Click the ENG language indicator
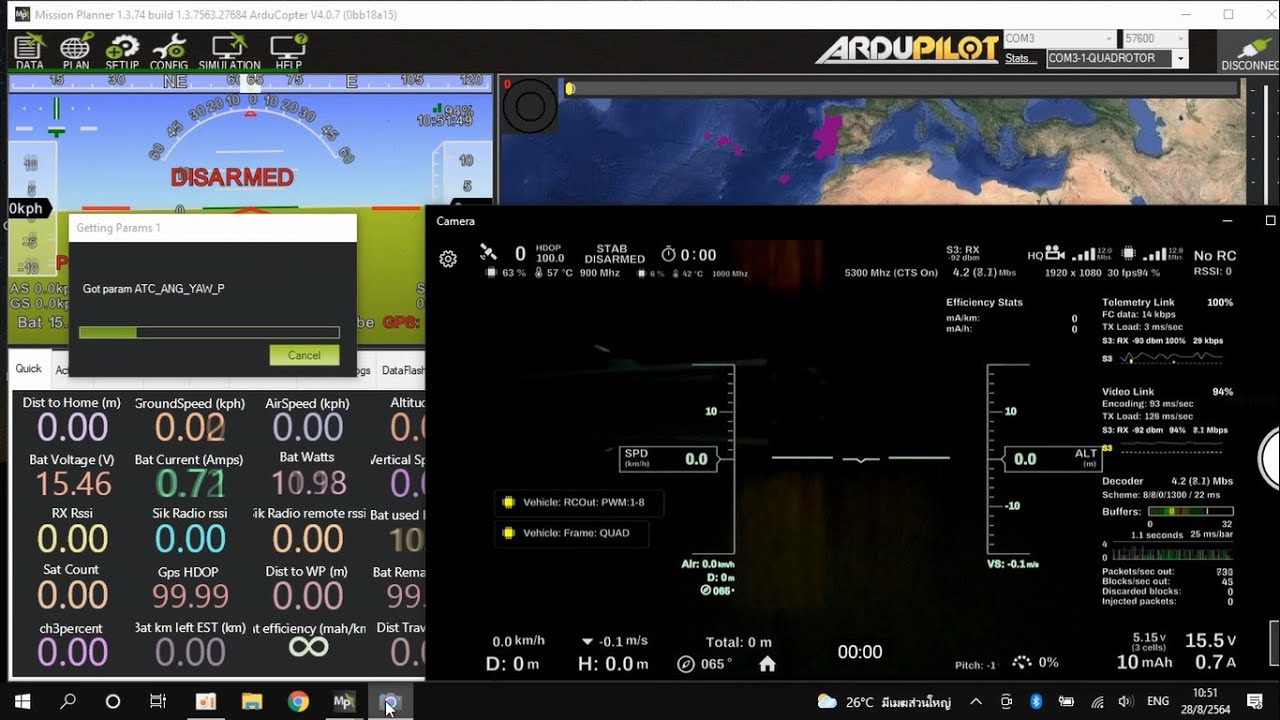1280x720 pixels. (x=1158, y=701)
